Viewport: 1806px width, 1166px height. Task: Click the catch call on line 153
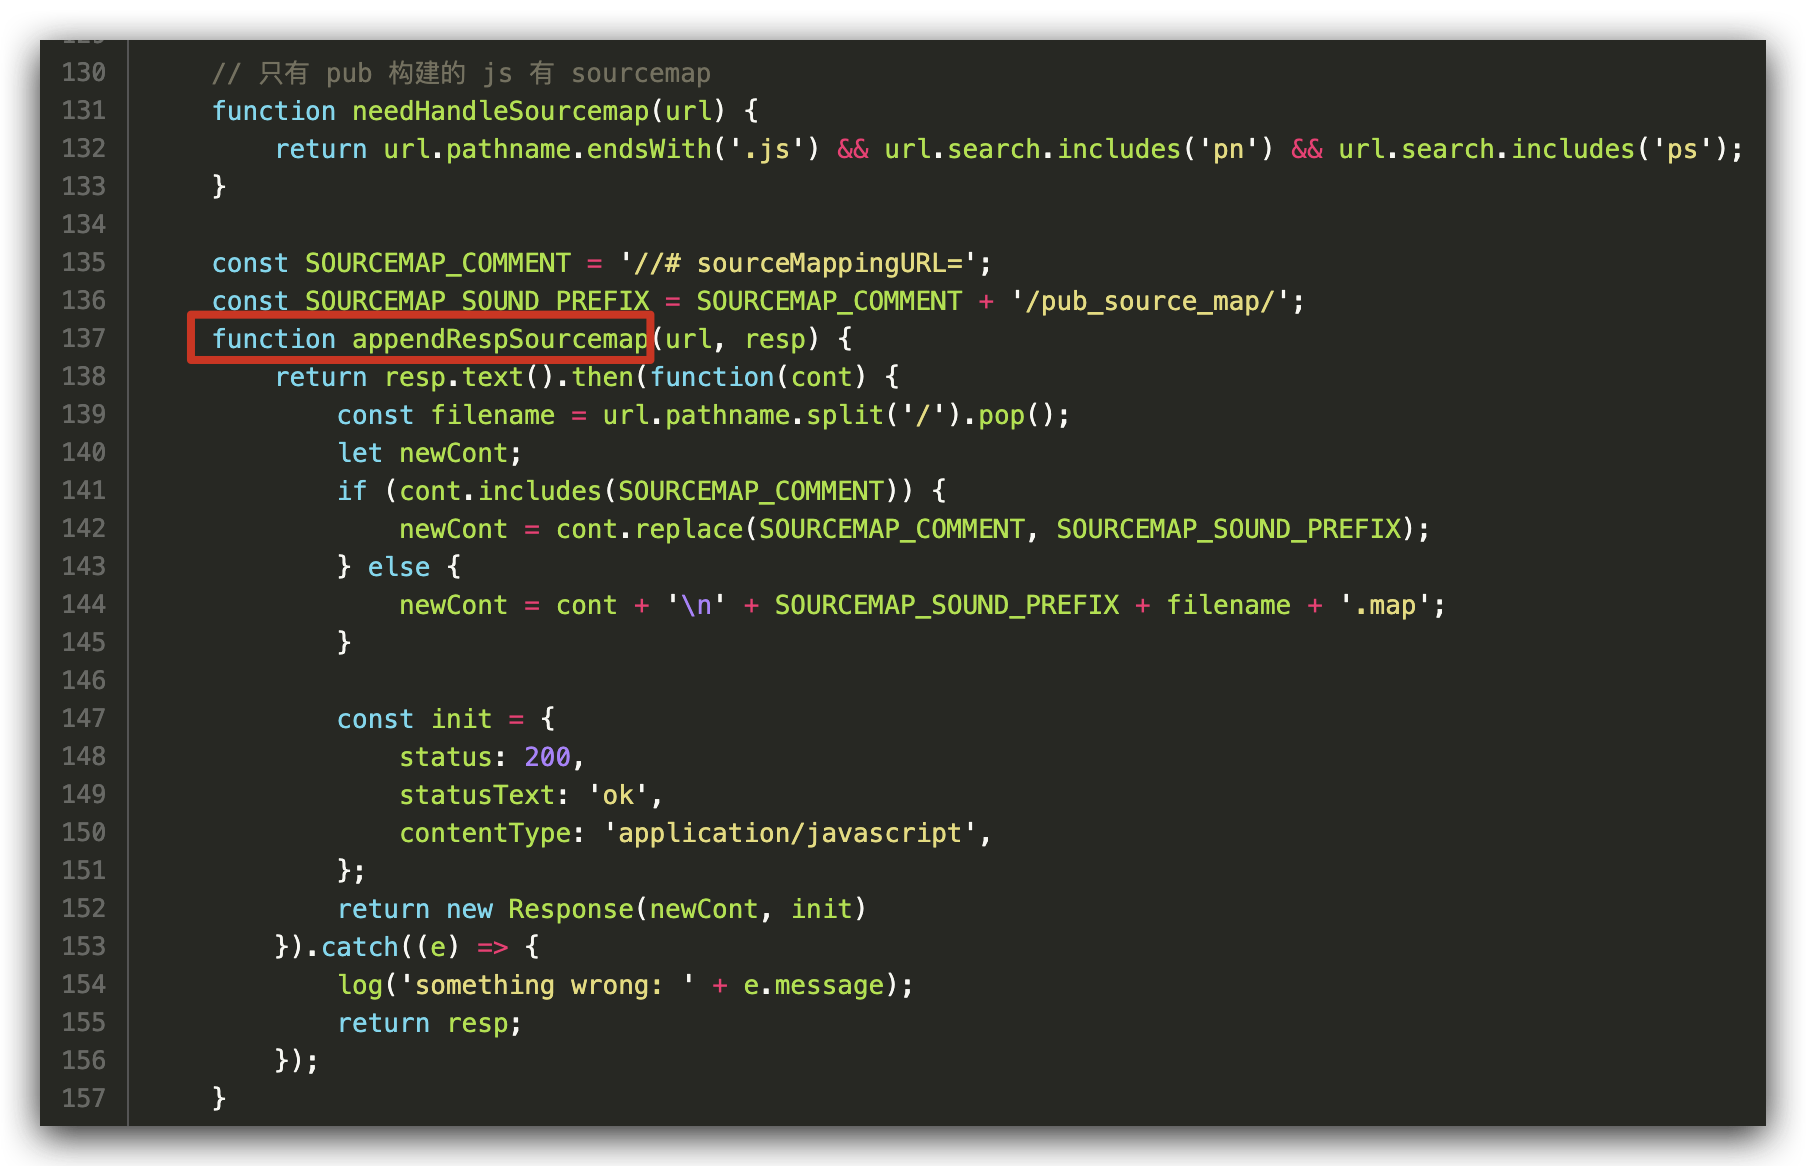[360, 947]
